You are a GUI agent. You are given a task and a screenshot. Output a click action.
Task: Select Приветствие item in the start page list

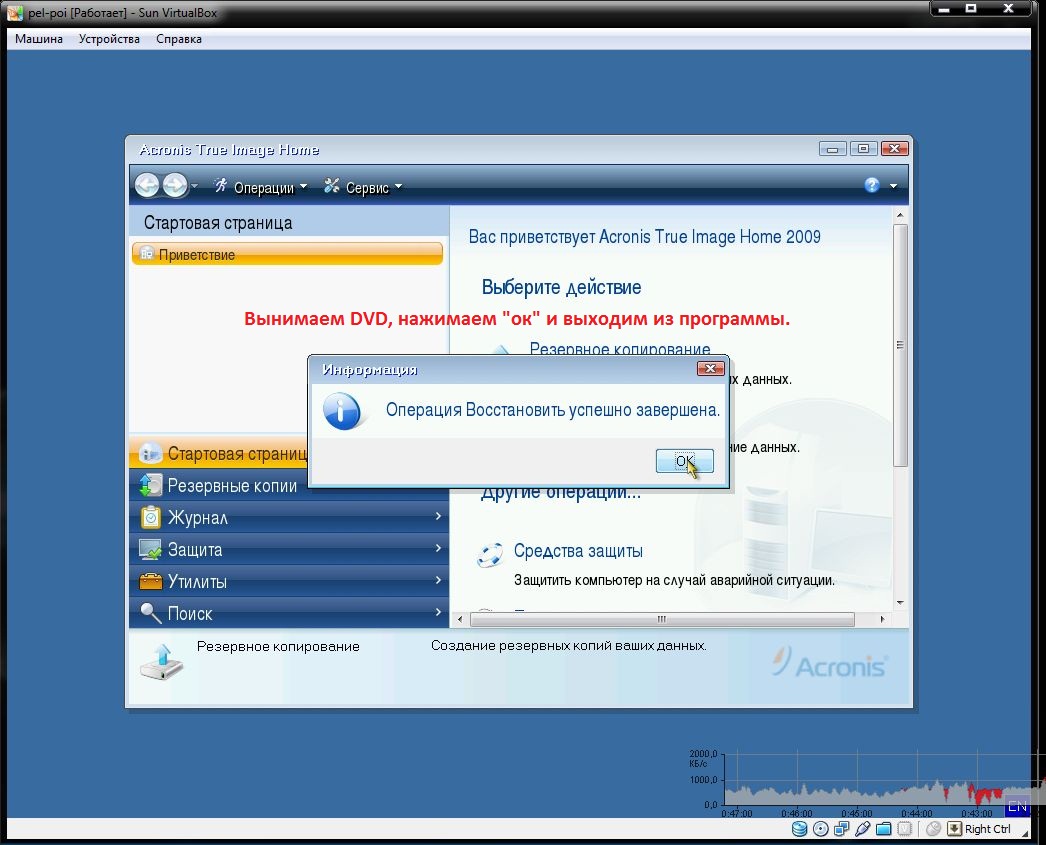pyautogui.click(x=287, y=255)
